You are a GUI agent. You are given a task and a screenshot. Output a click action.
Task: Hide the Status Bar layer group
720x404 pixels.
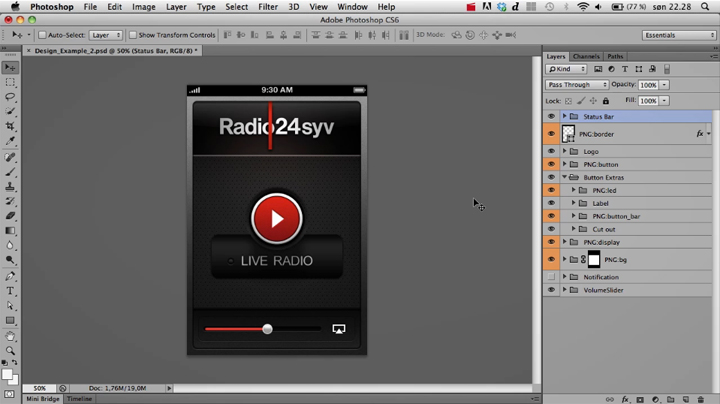tap(551, 117)
